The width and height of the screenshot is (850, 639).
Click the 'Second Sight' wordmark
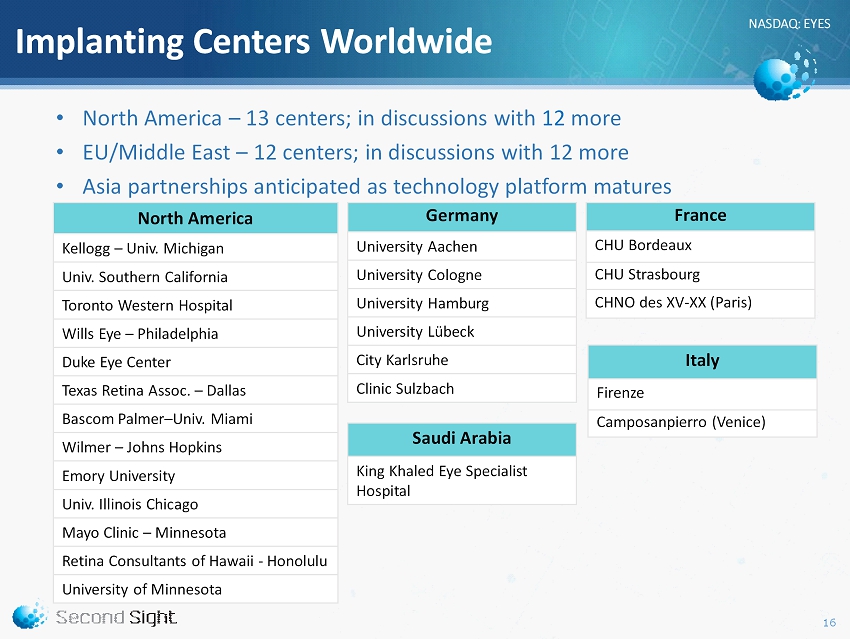click(x=116, y=617)
